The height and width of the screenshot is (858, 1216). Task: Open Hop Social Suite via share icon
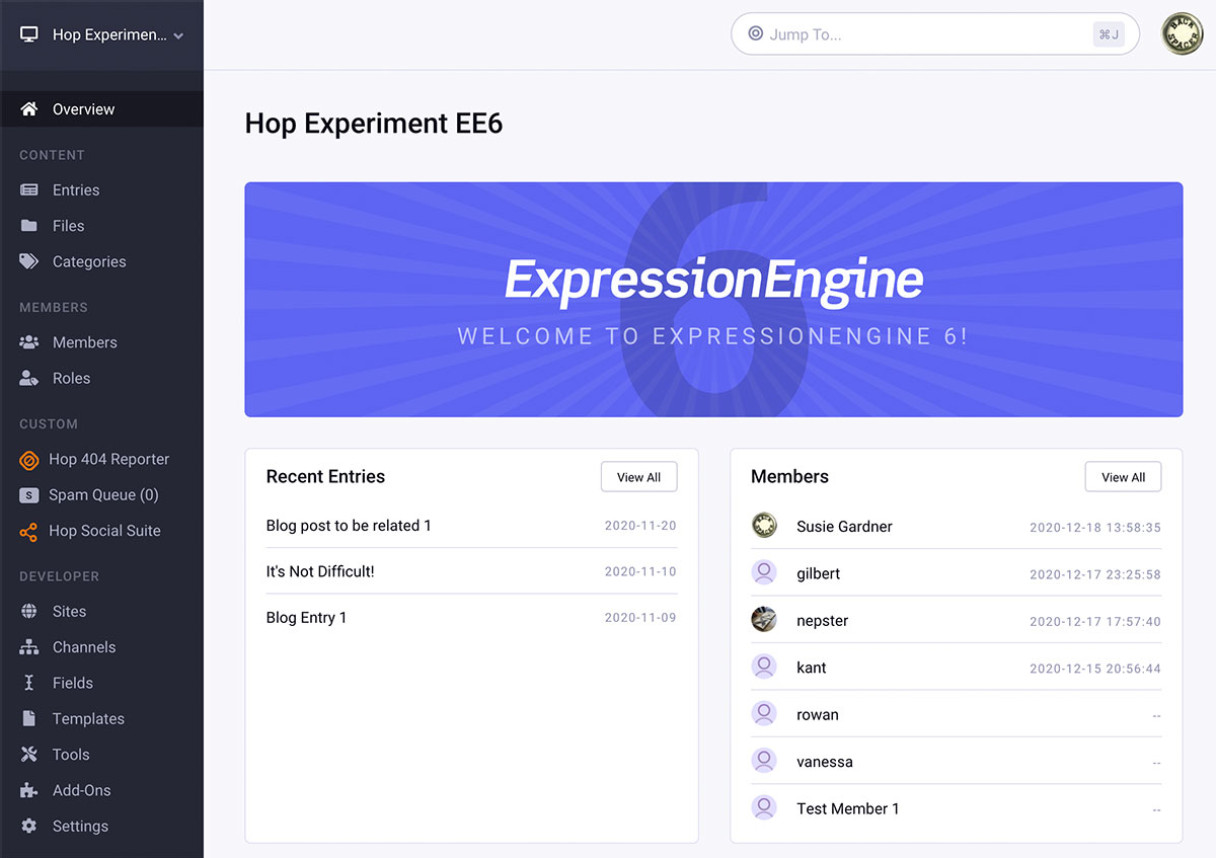coord(28,531)
